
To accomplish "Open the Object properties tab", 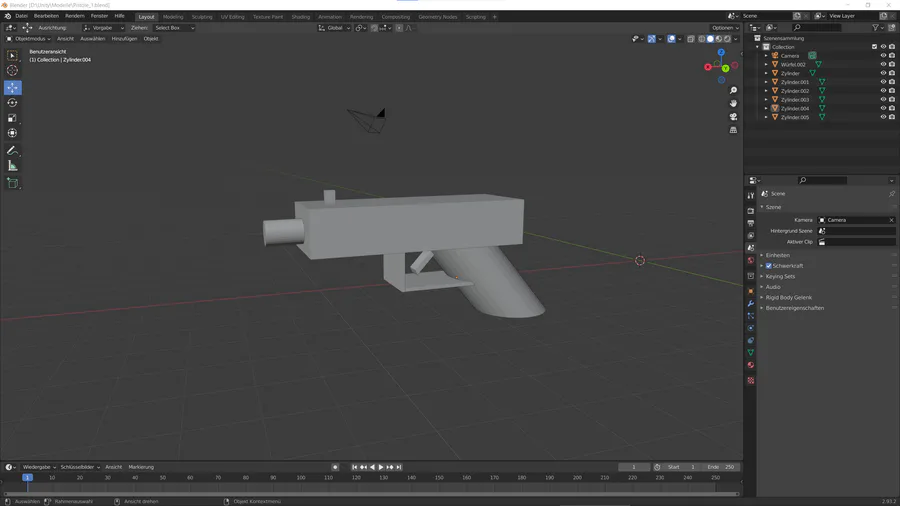I will coord(751,291).
